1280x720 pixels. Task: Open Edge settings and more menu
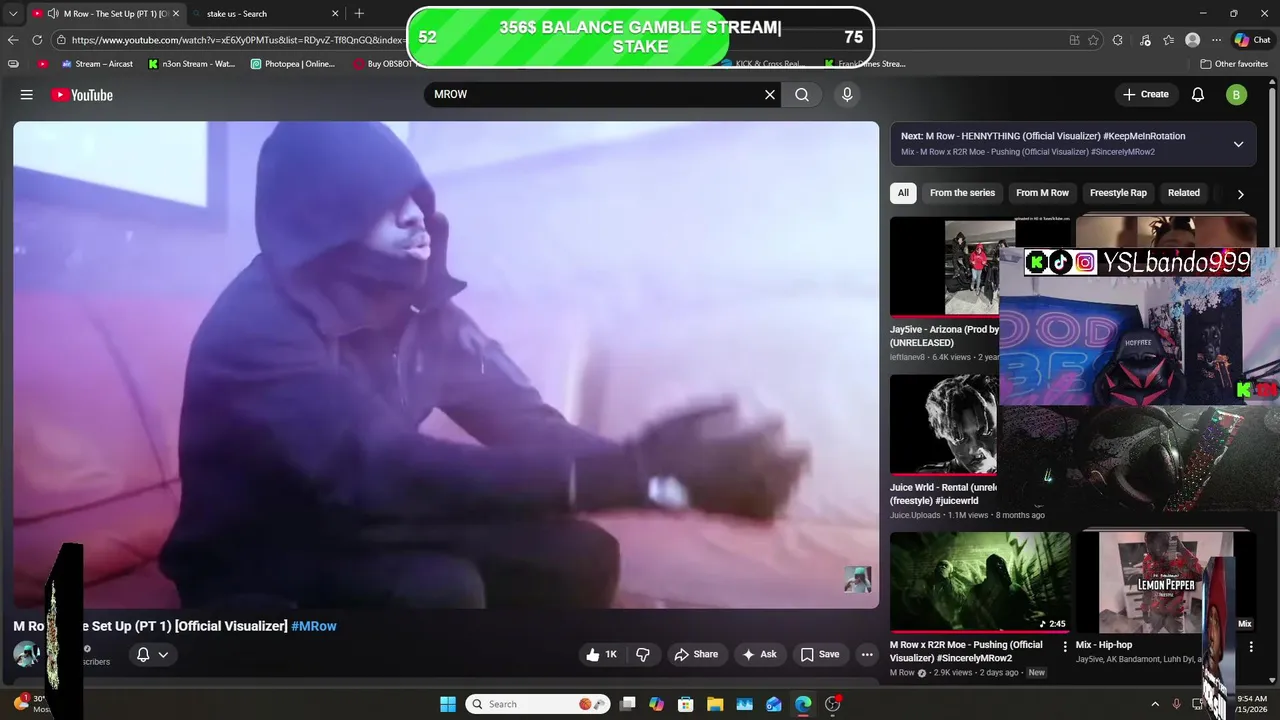coord(1216,40)
